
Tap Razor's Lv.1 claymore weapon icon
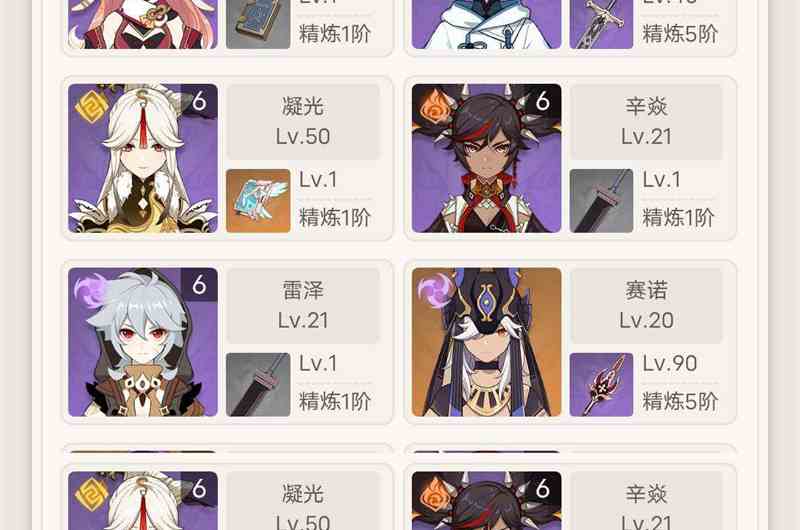pos(258,385)
